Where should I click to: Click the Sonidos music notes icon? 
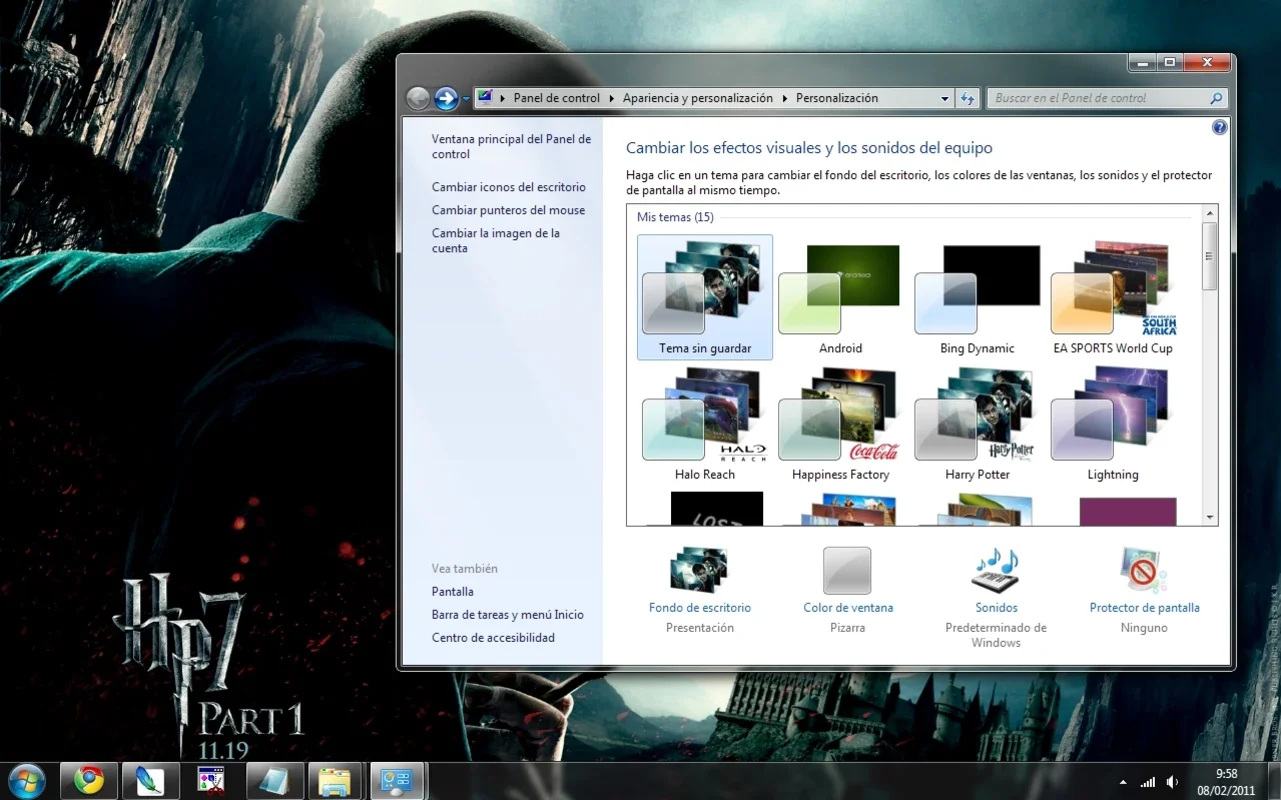pyautogui.click(x=996, y=571)
